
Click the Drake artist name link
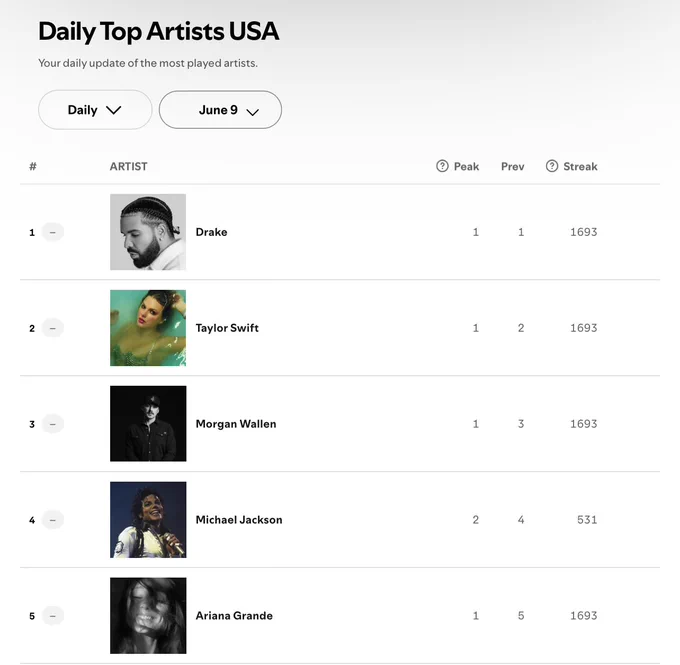pos(211,232)
